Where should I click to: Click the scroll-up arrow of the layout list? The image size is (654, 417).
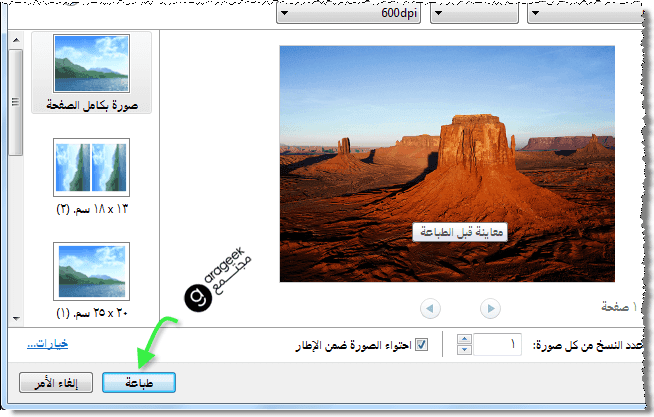coord(15,39)
